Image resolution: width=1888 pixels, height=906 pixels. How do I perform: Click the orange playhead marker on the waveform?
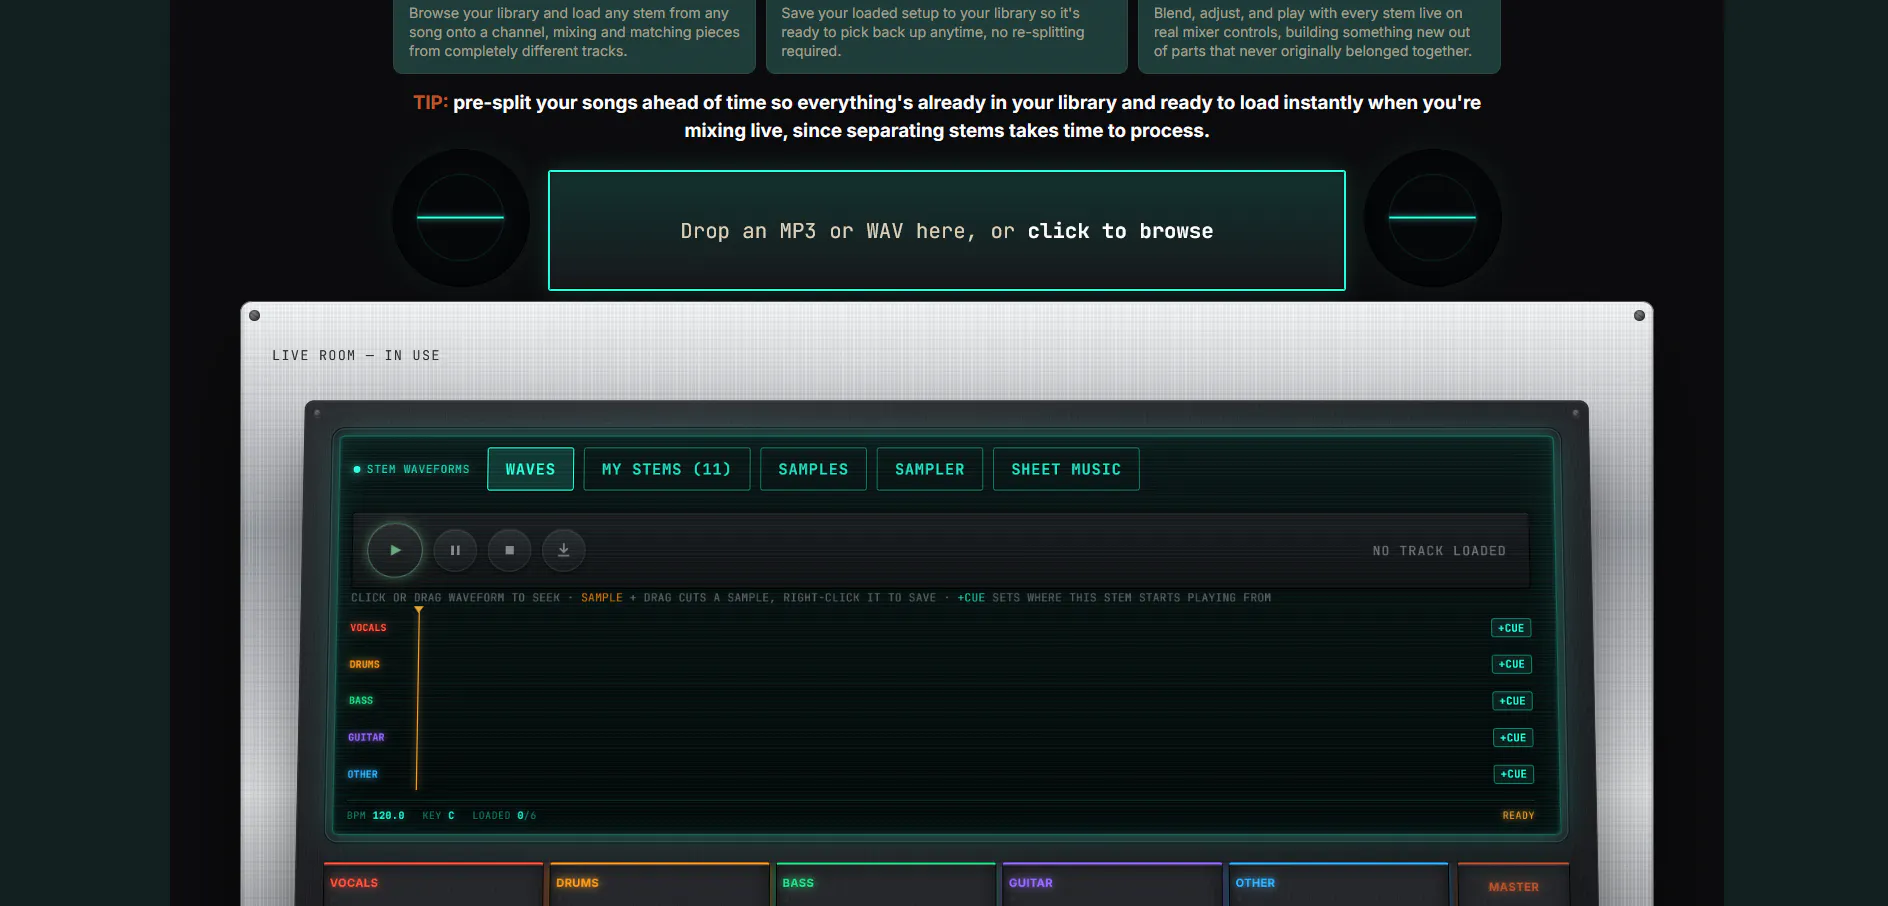[419, 610]
